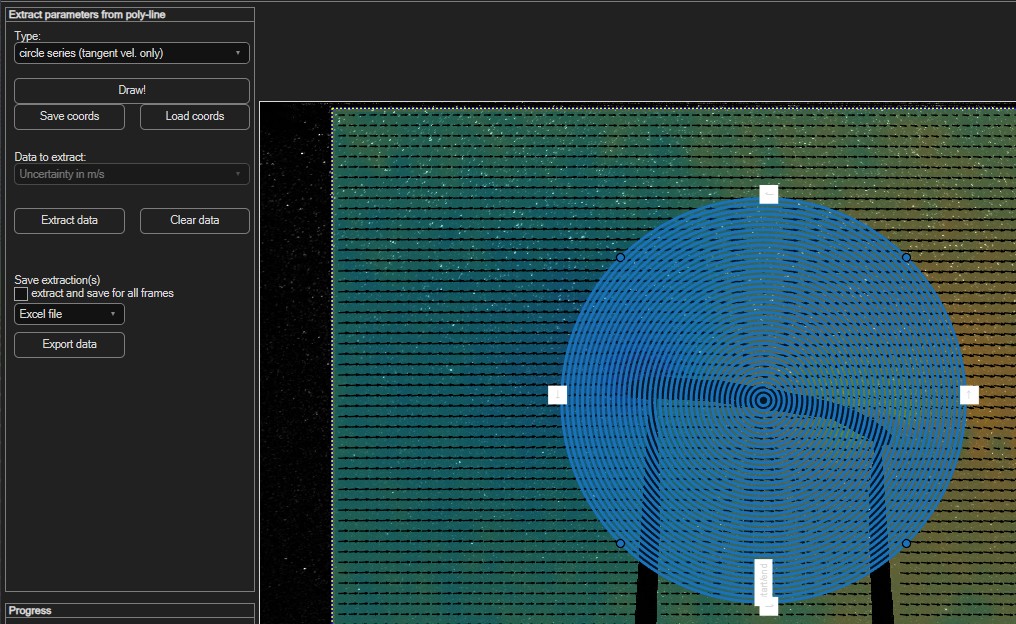Grab the lower-right round handle on the circle
The height and width of the screenshot is (624, 1016).
[906, 544]
